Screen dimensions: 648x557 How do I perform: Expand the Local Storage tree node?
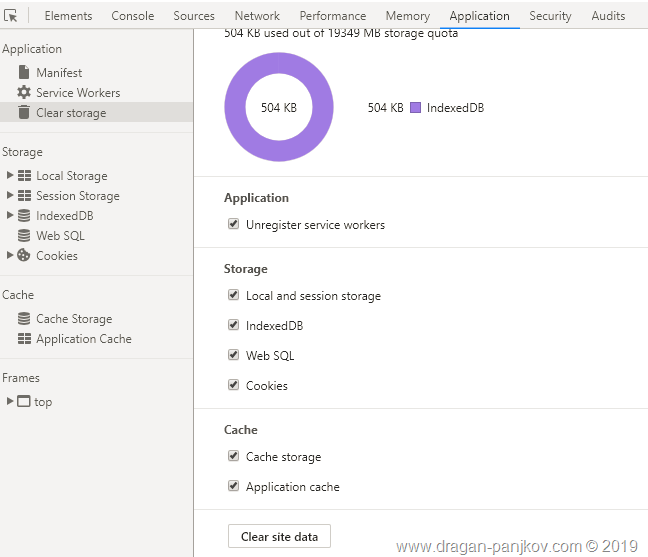[x=10, y=176]
